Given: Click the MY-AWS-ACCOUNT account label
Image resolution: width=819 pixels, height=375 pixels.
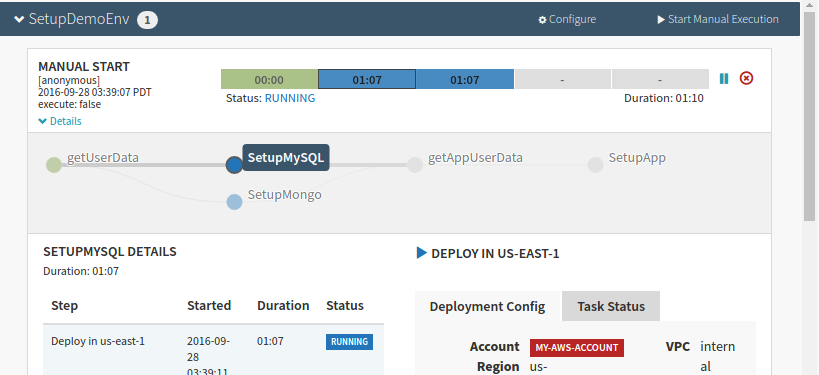Looking at the screenshot, I should 577,348.
